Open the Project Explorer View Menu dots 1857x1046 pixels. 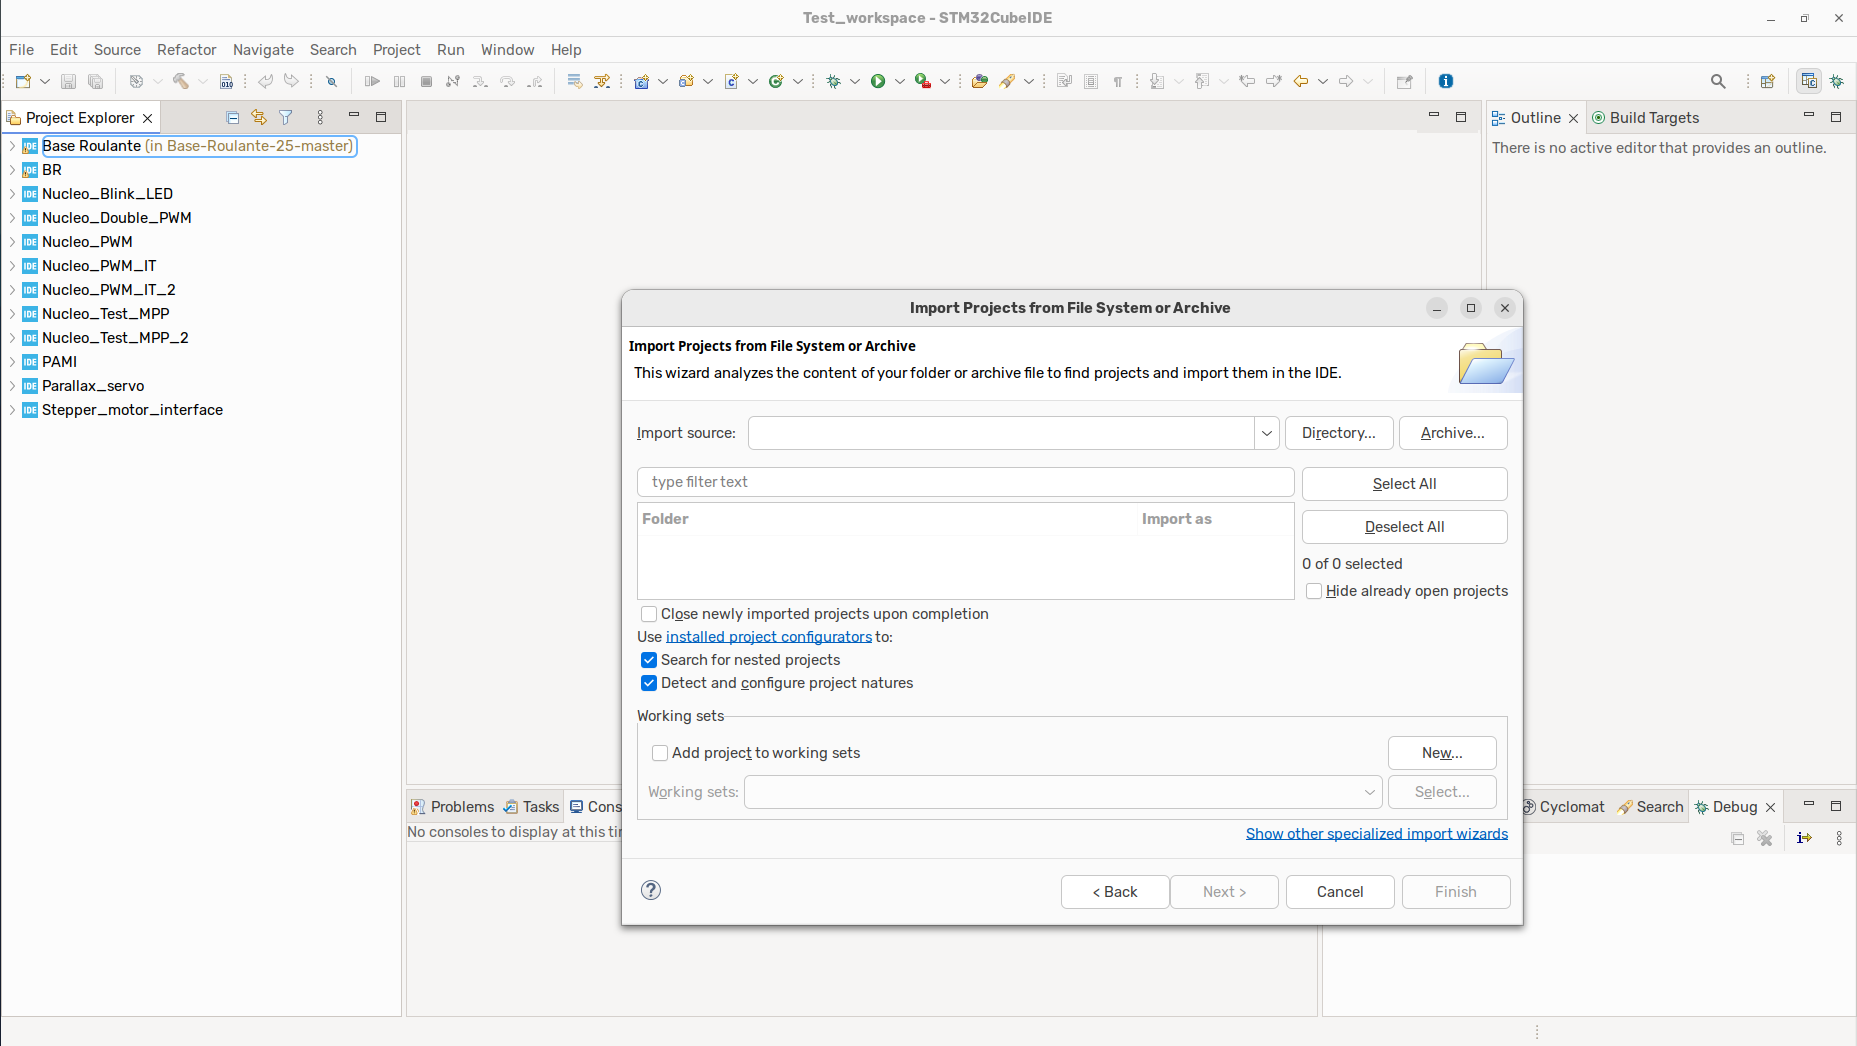[320, 117]
